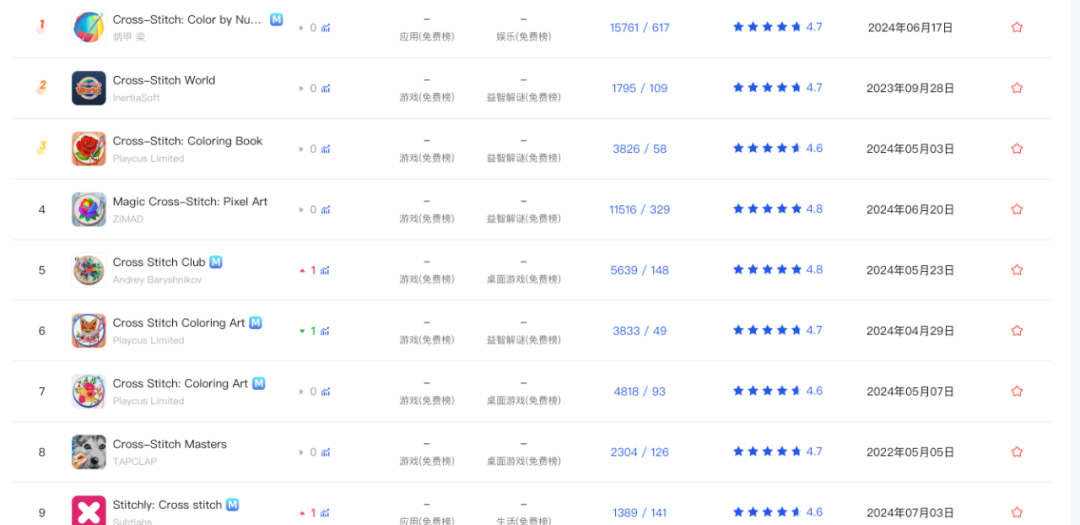View ratings count 2304 / 126

tap(639, 452)
